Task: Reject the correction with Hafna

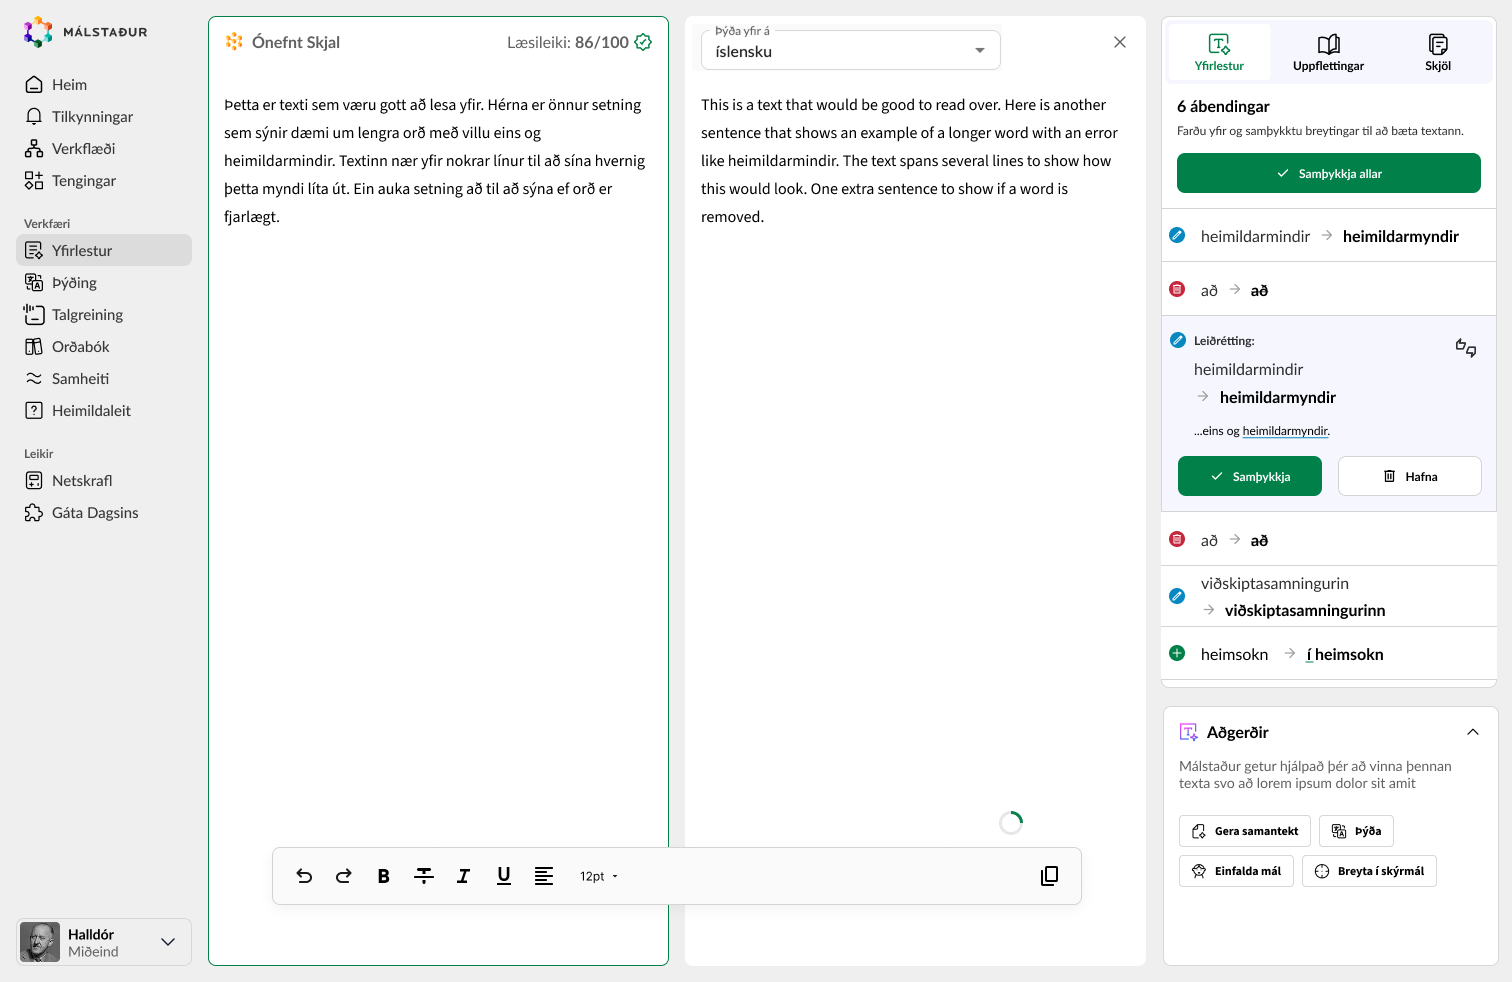Action: pos(1410,476)
